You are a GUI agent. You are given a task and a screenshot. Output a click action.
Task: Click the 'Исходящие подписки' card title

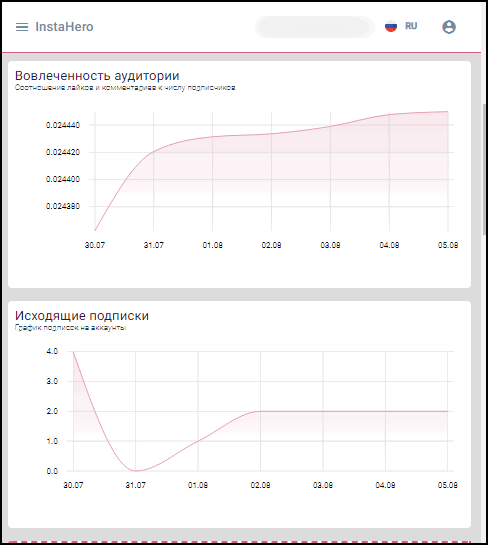(x=82, y=316)
